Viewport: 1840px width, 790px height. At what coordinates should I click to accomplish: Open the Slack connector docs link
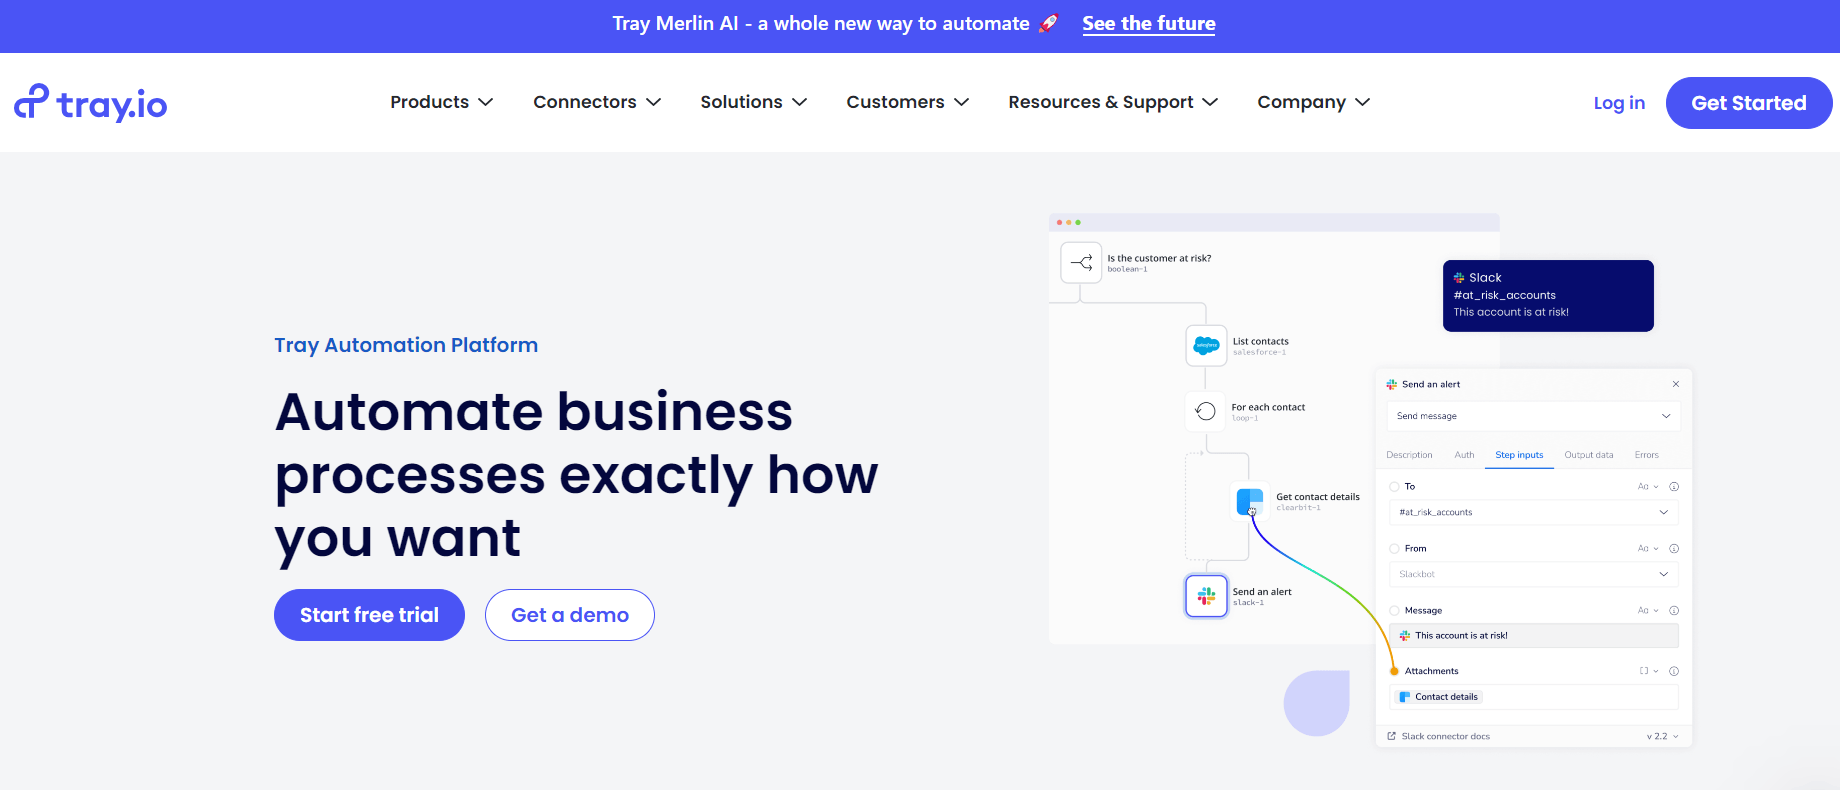coord(1445,736)
